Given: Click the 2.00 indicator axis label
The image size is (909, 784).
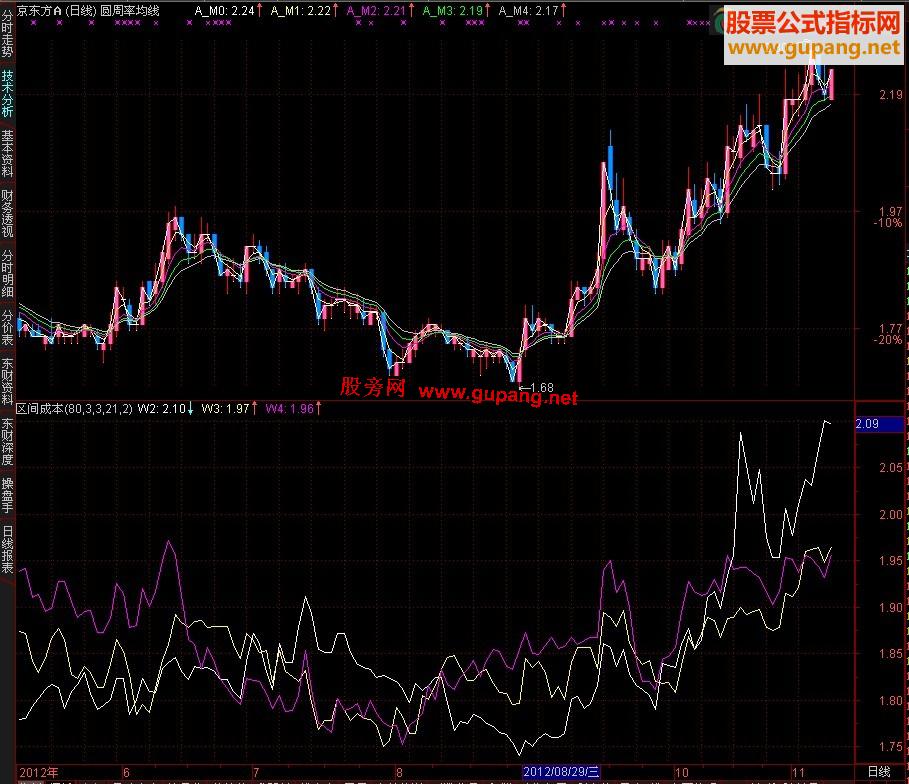Looking at the screenshot, I should point(890,514).
